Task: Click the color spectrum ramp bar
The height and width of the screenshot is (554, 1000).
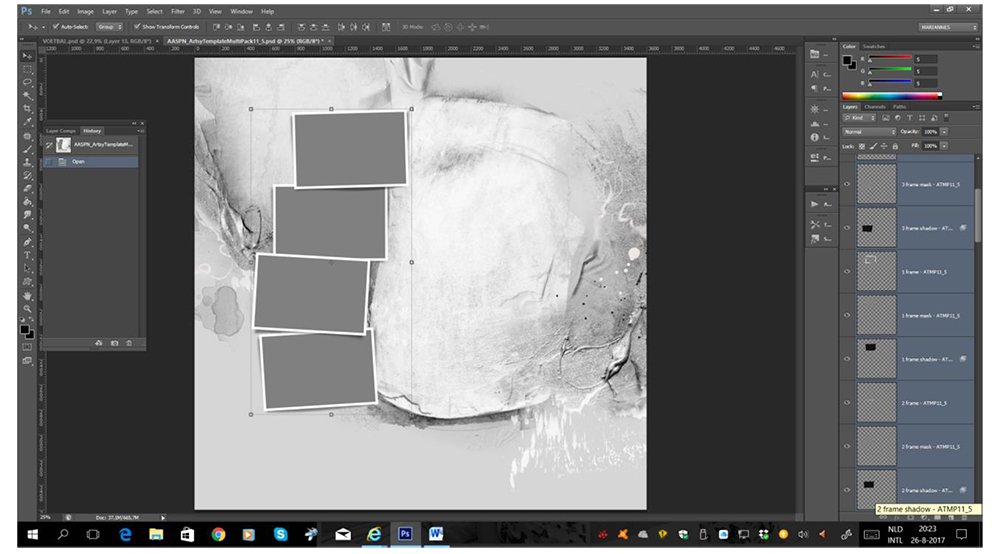Action: [892, 96]
